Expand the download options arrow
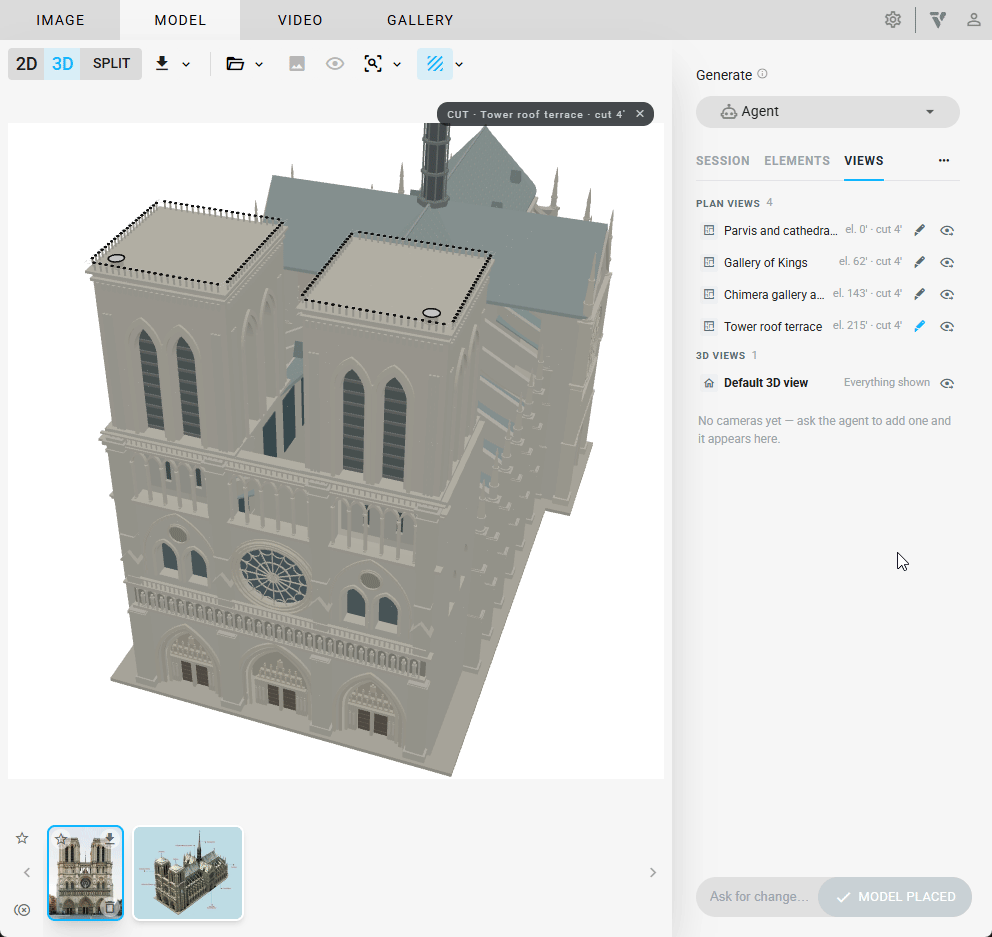Image resolution: width=992 pixels, height=937 pixels. pyautogui.click(x=186, y=64)
